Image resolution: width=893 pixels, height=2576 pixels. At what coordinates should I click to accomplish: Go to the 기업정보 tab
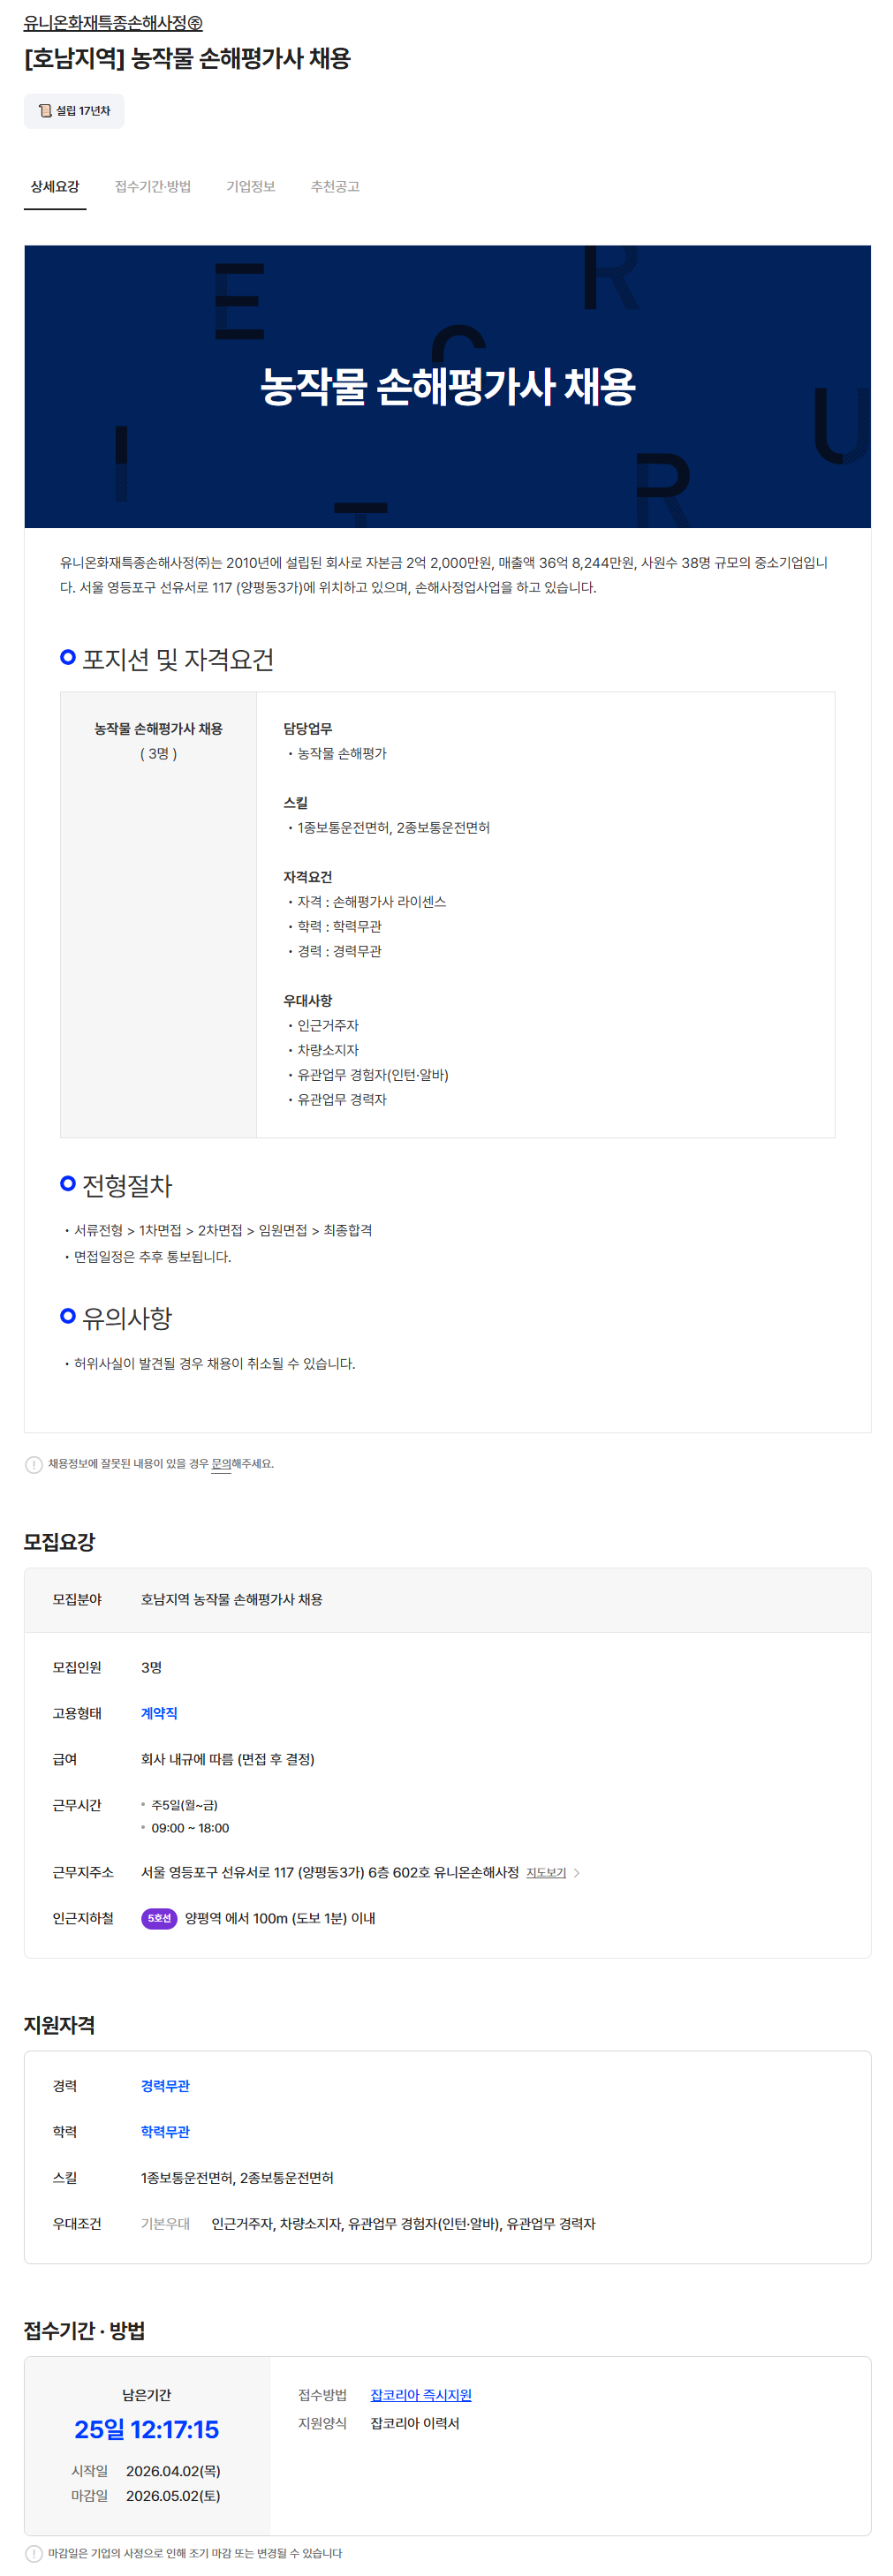click(x=251, y=187)
